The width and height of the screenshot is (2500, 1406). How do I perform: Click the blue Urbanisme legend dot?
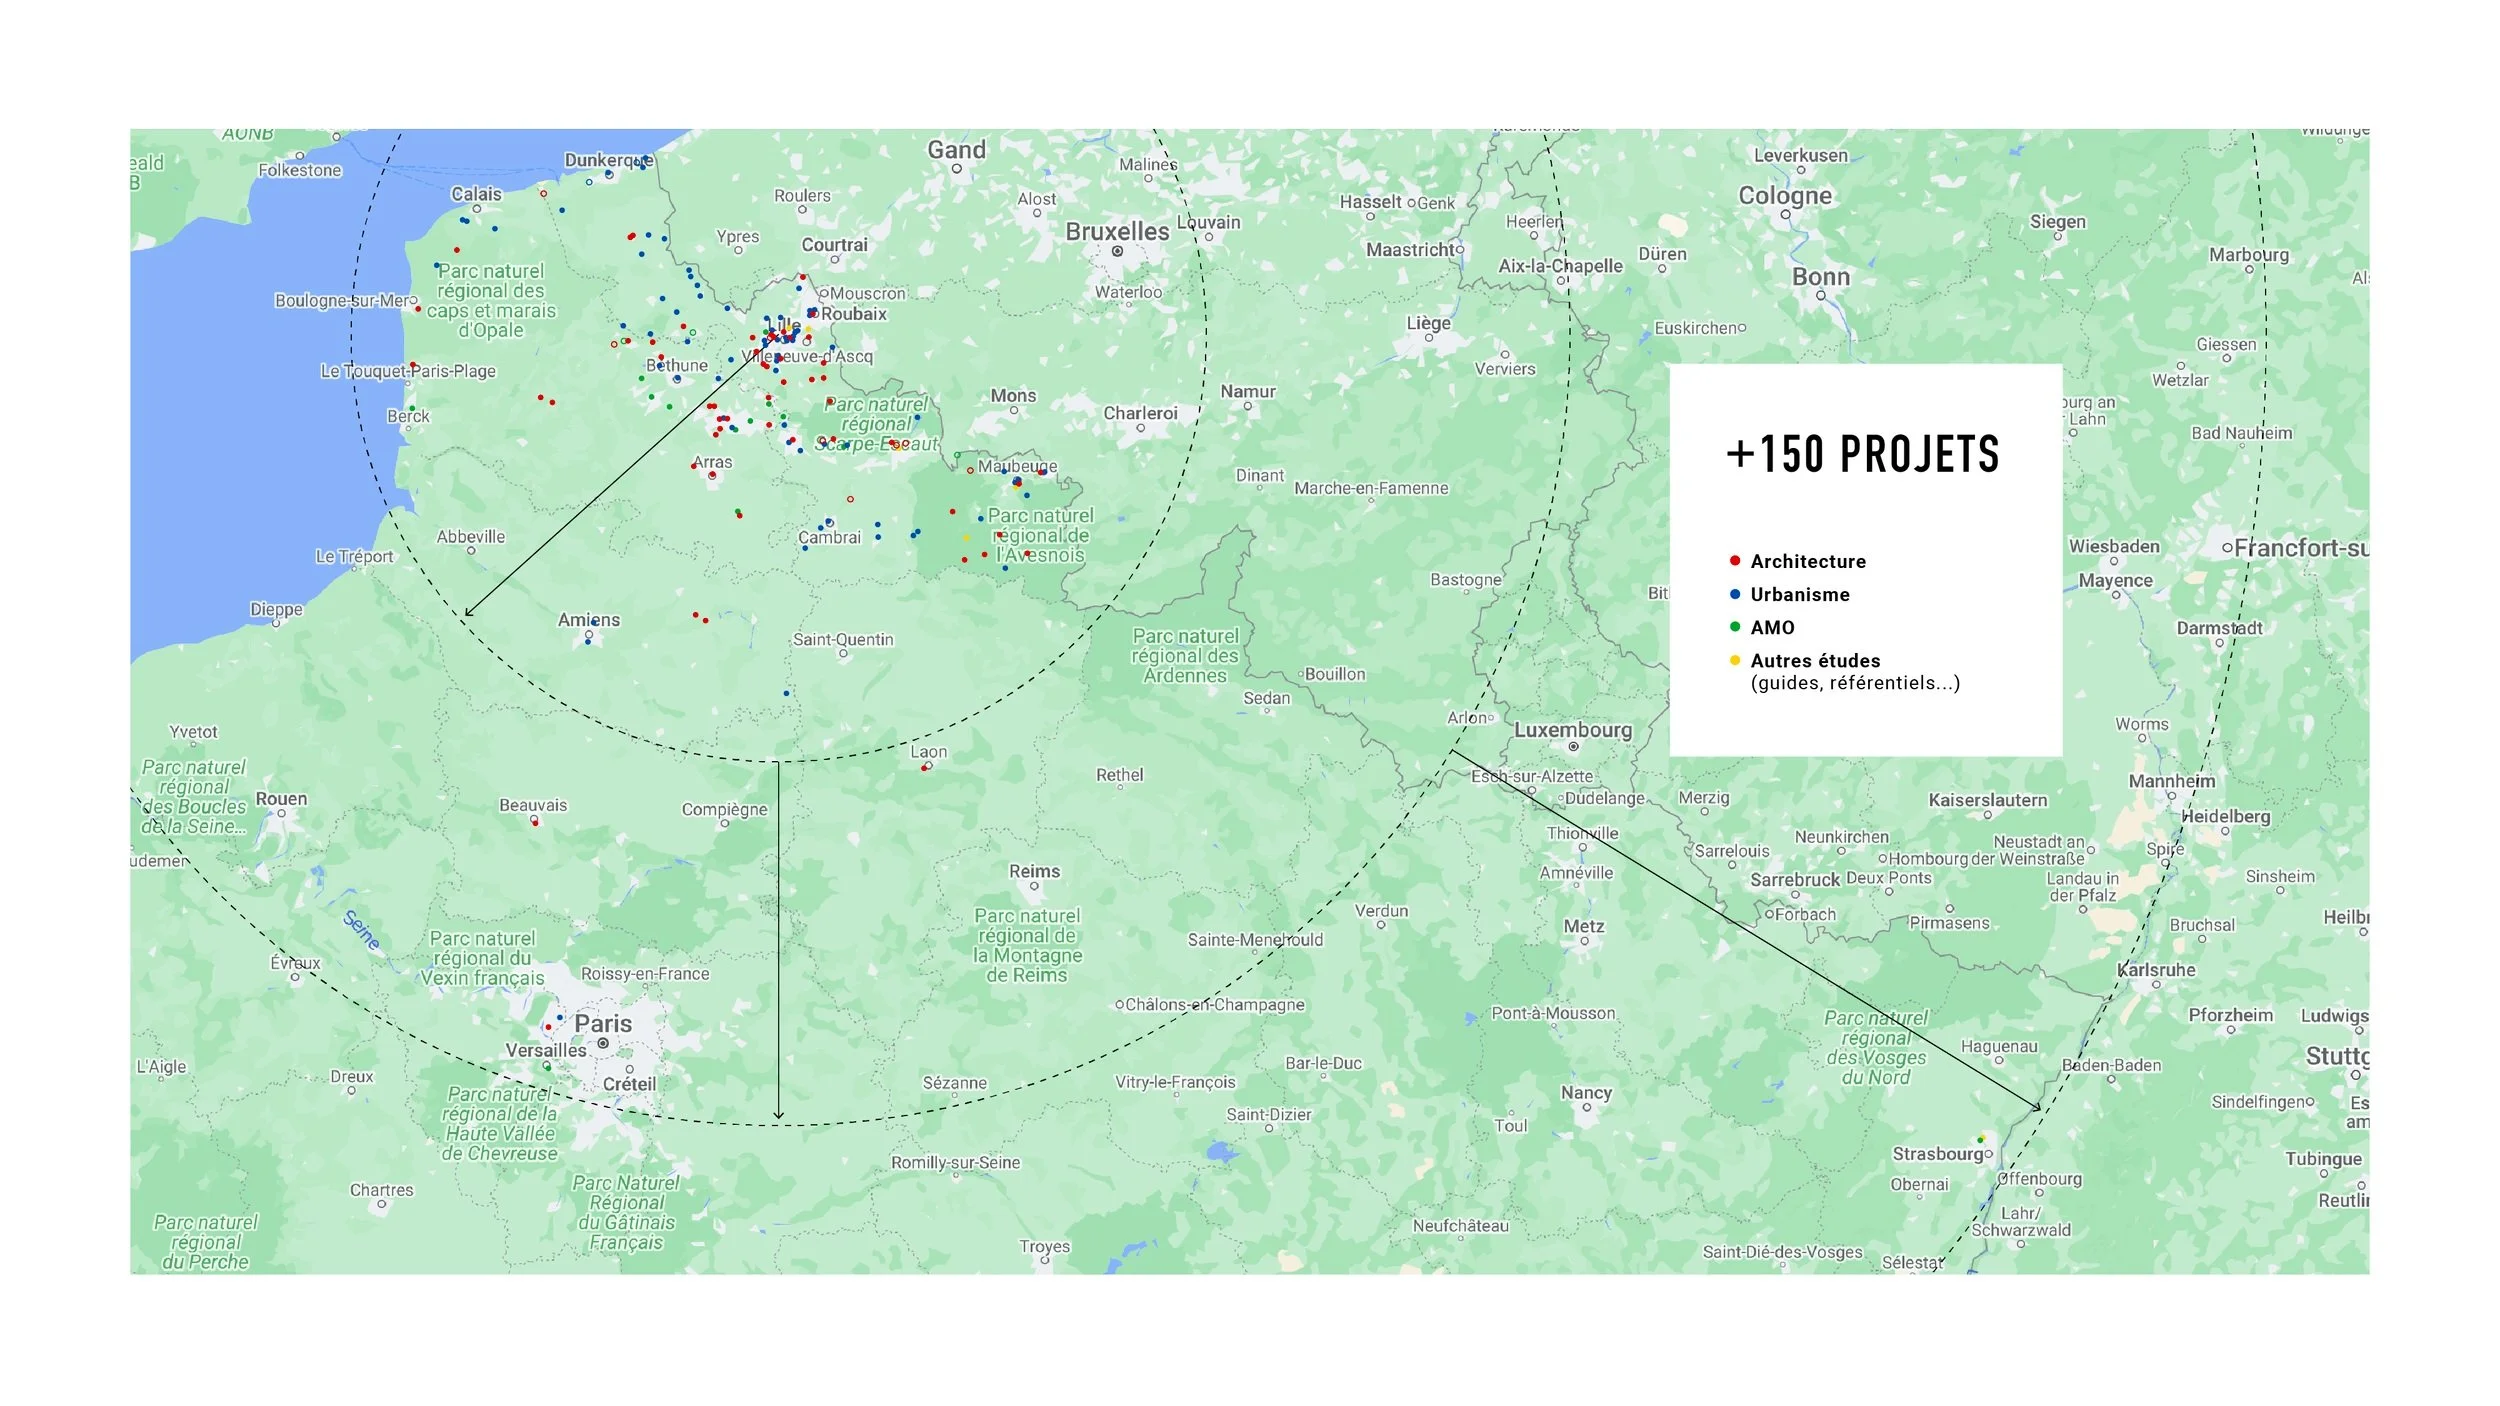(x=1735, y=594)
